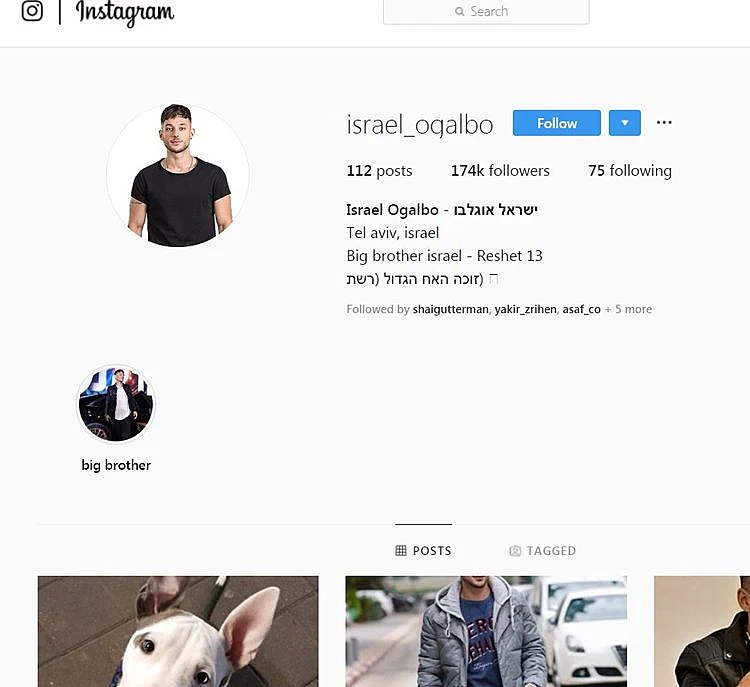The width and height of the screenshot is (750, 687).
Task: Click the tagged photo icon beside TAGGED
Action: click(515, 551)
